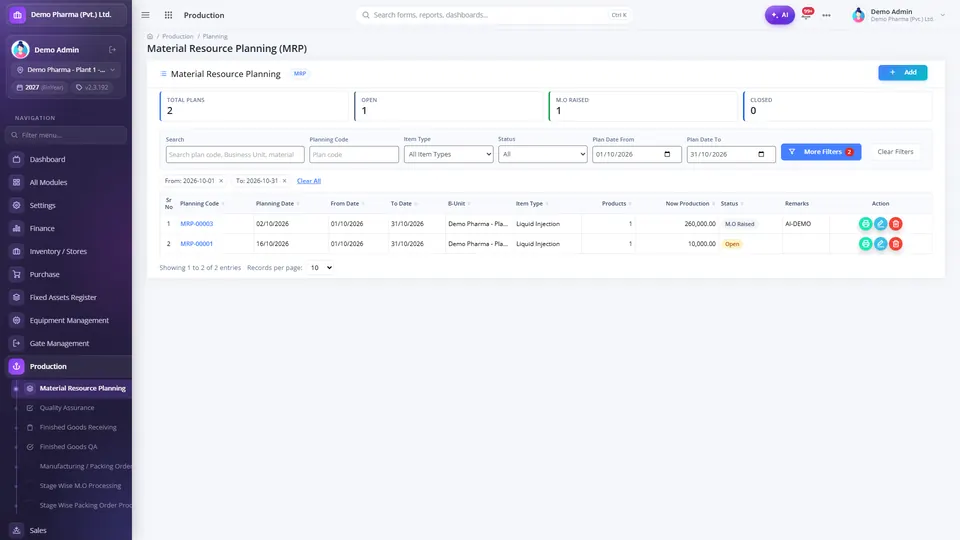Click the Total Plans summary card
Viewport: 960px width, 540px height.
point(253,106)
